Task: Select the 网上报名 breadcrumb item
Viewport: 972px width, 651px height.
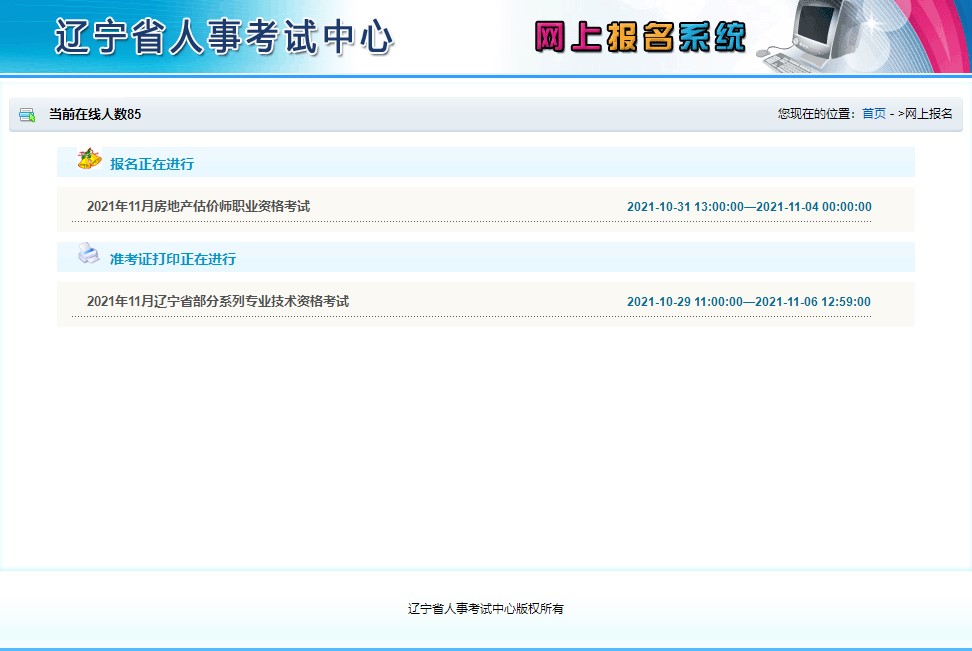Action: [x=928, y=114]
